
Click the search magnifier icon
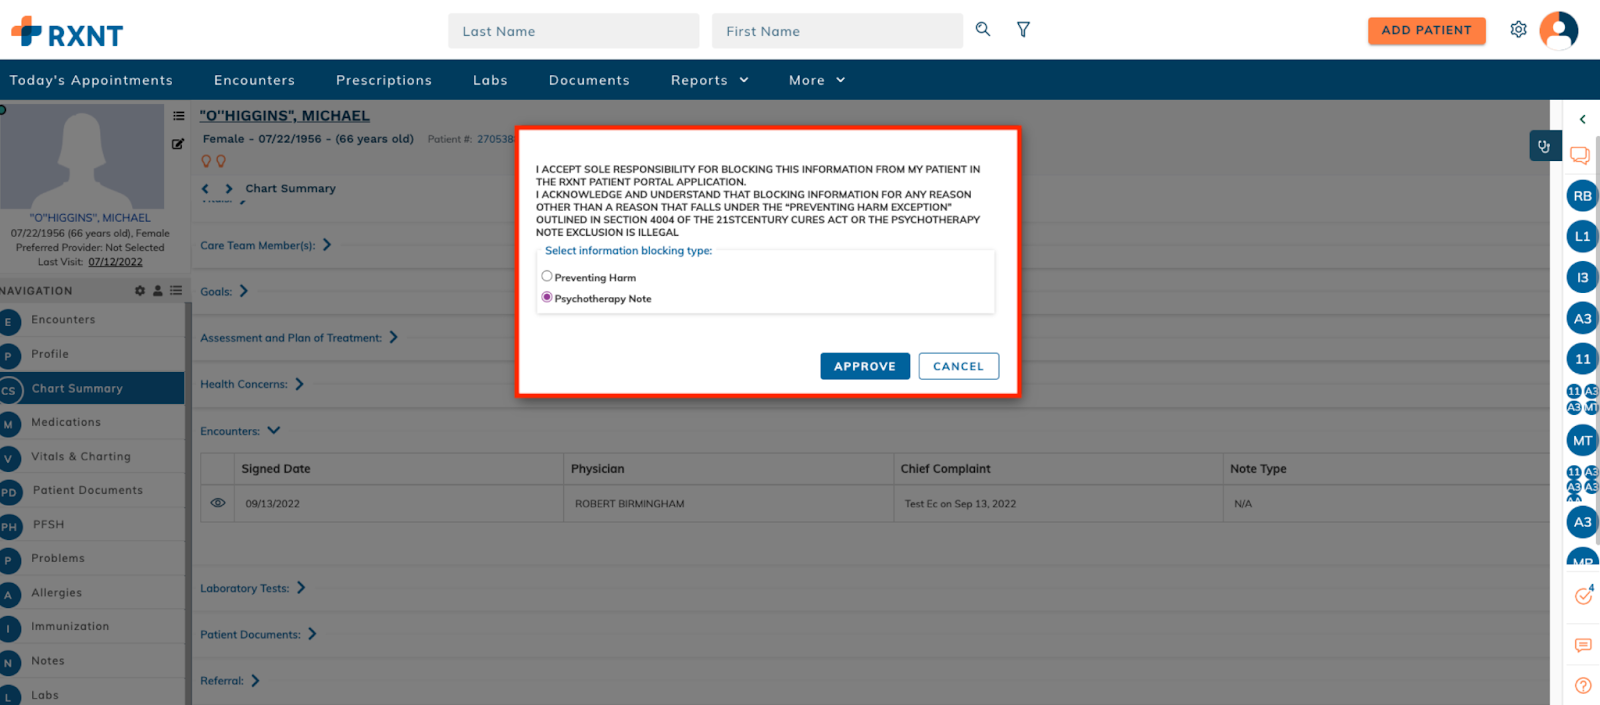pos(983,29)
